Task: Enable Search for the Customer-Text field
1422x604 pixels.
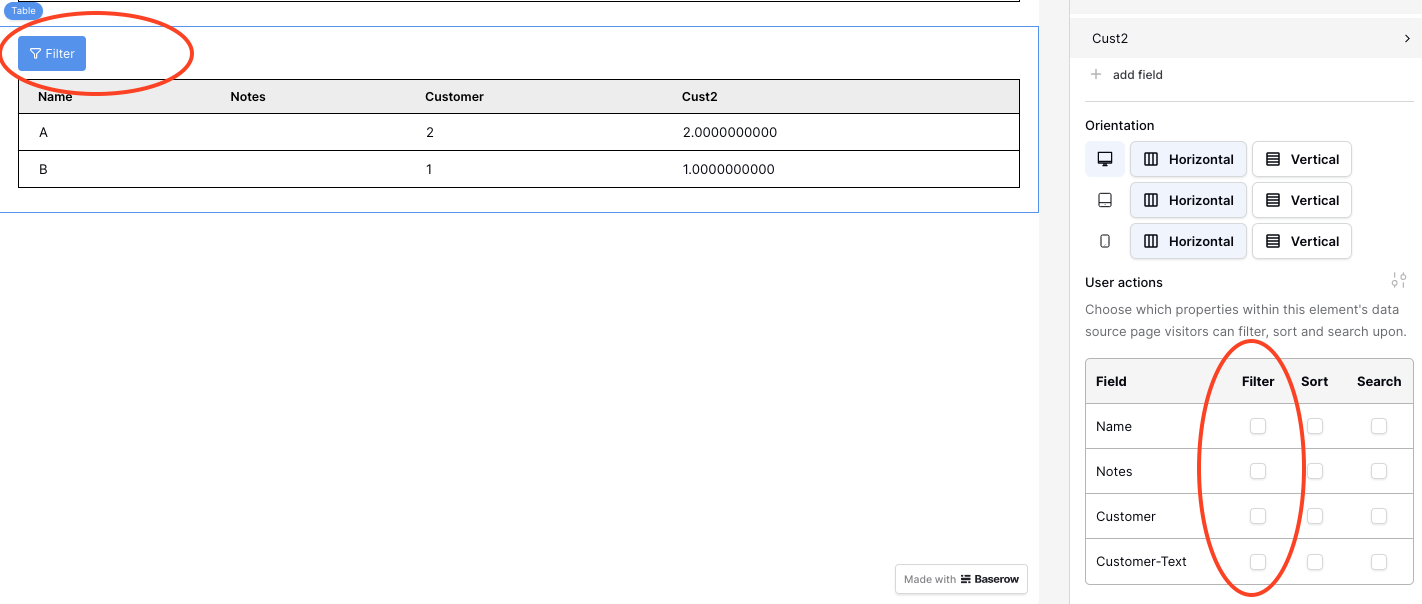Action: [1379, 562]
